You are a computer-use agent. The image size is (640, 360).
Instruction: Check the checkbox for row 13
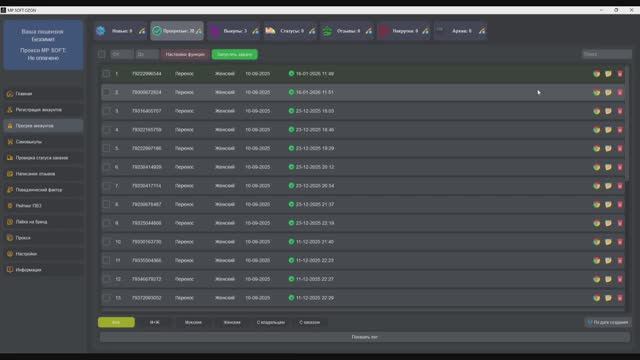coord(106,298)
